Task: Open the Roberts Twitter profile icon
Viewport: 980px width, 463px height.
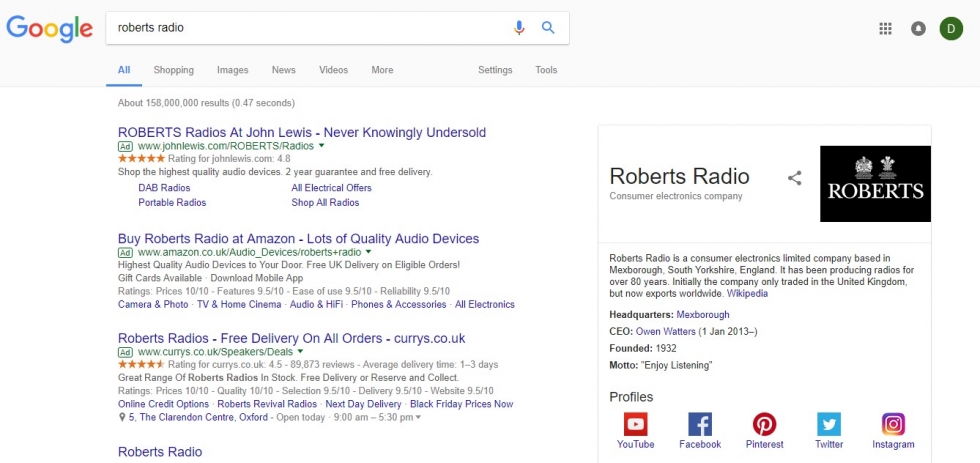Action: 829,424
